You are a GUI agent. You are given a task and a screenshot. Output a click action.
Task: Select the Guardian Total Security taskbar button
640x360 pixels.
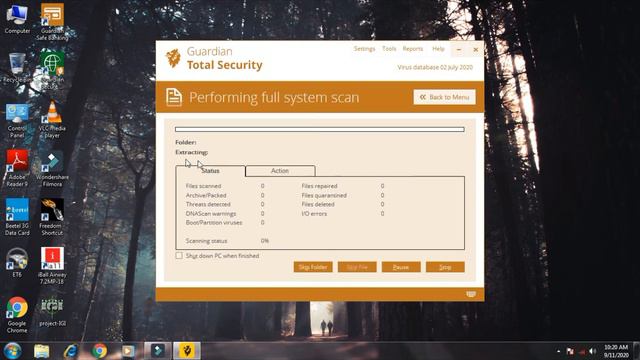point(187,351)
